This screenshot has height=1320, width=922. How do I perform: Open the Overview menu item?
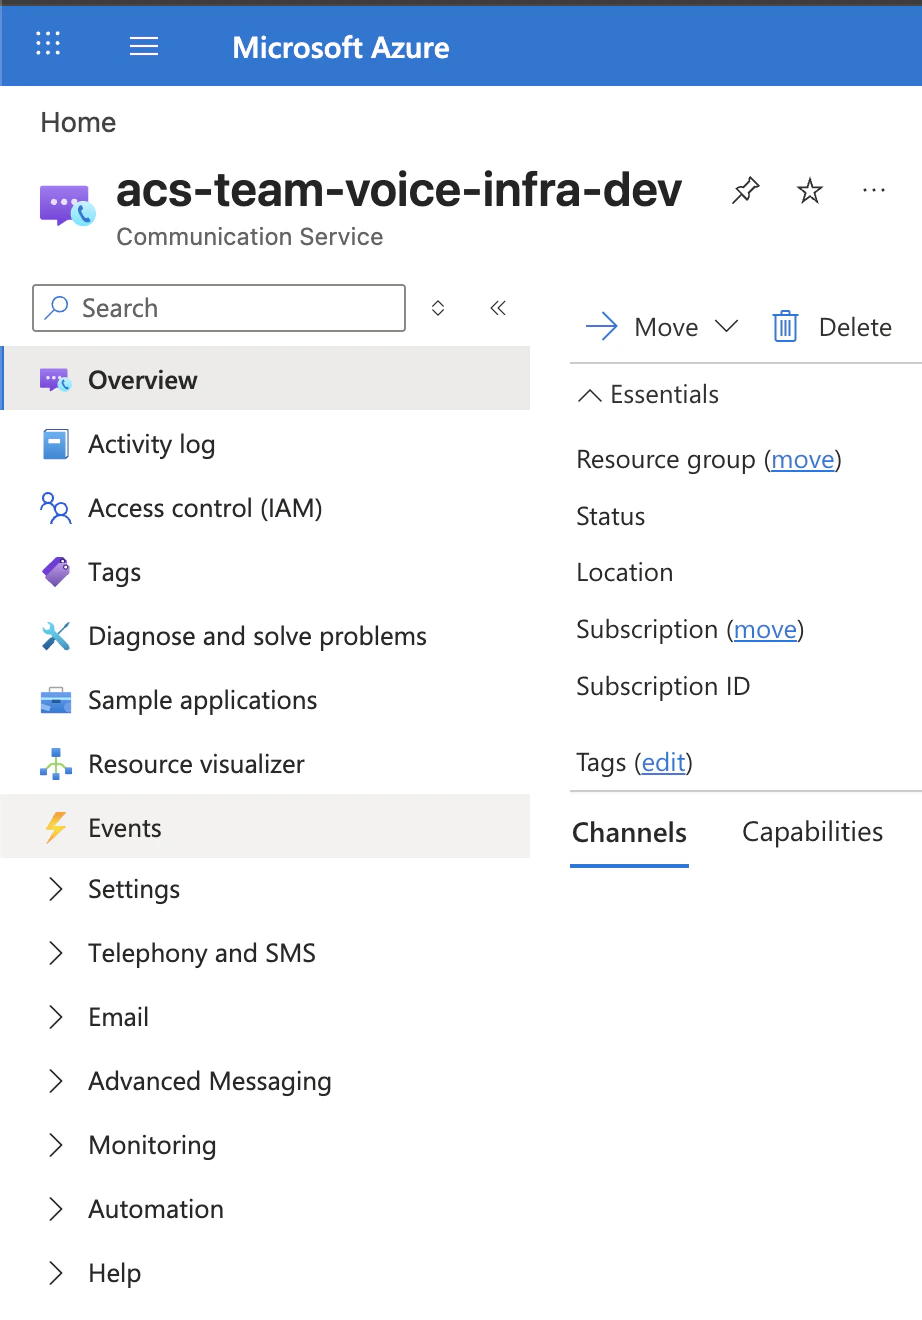(x=265, y=378)
